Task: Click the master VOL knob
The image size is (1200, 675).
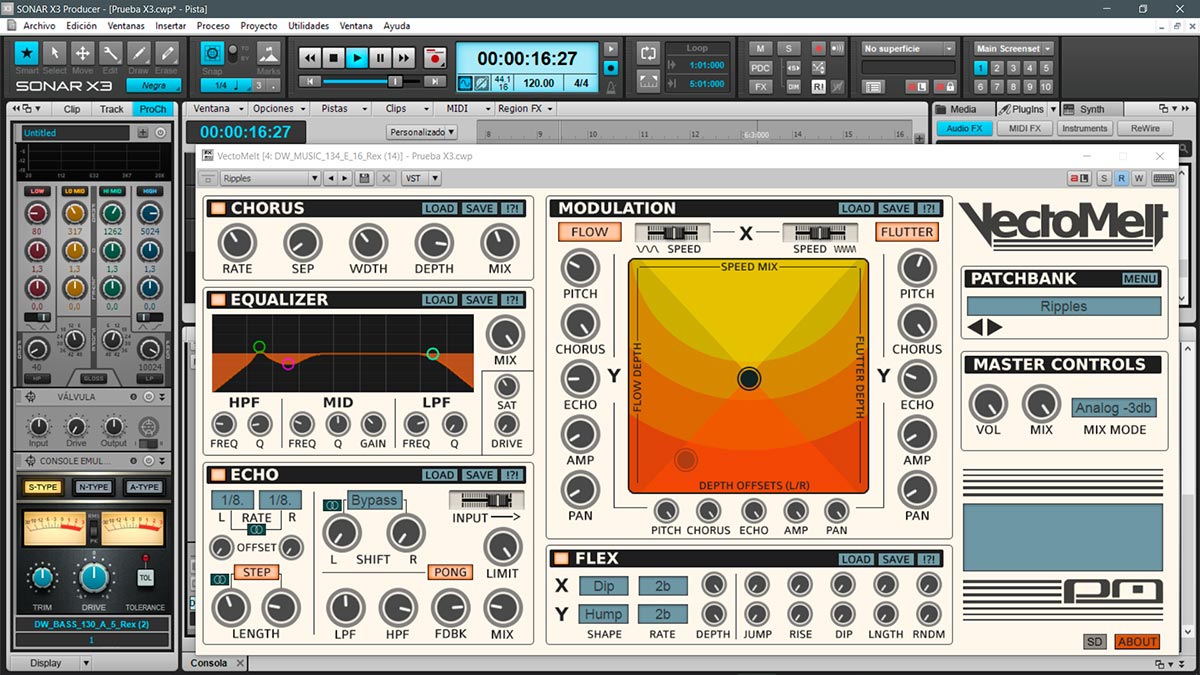Action: (987, 403)
